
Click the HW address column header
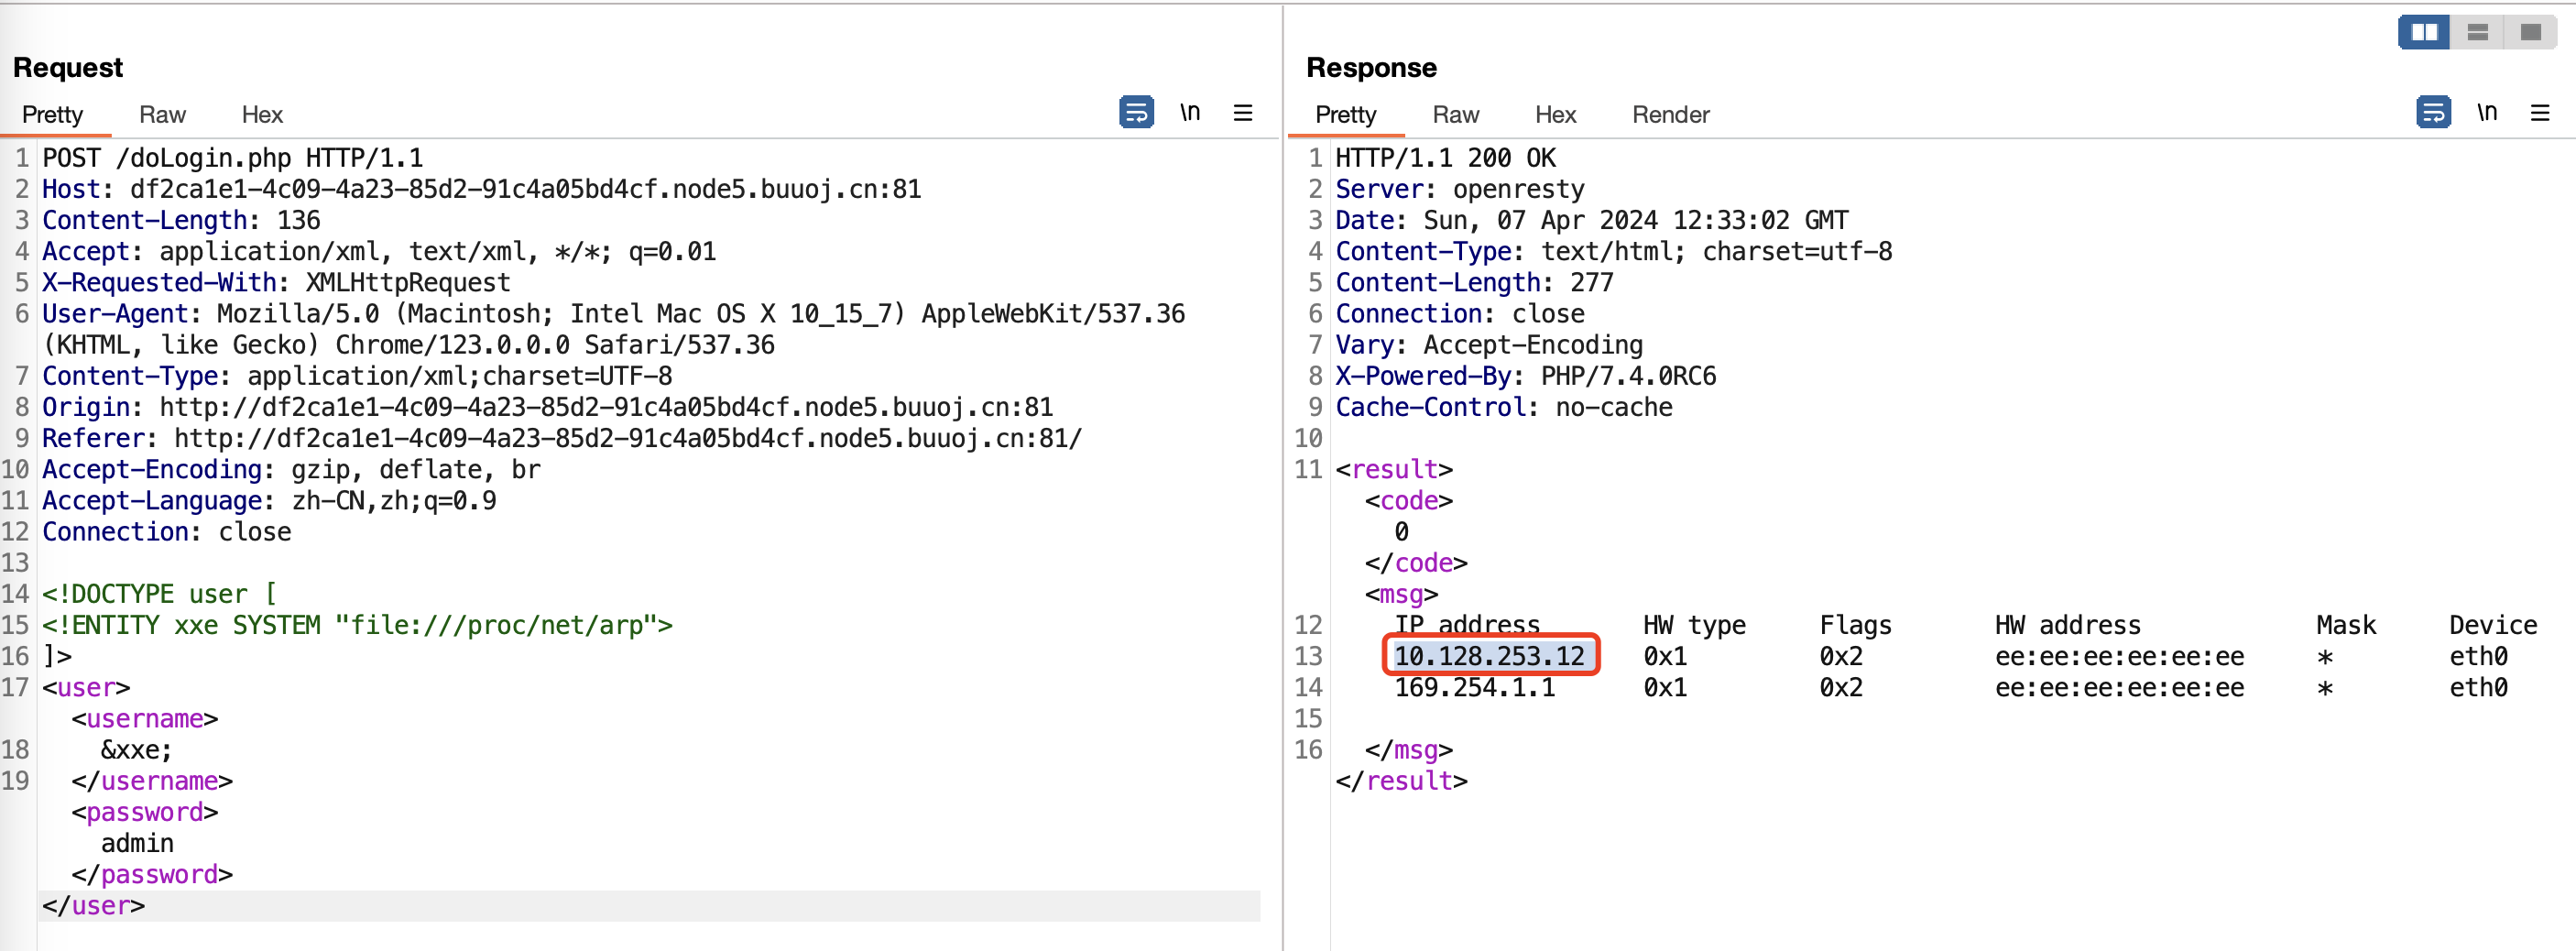[x=2068, y=625]
